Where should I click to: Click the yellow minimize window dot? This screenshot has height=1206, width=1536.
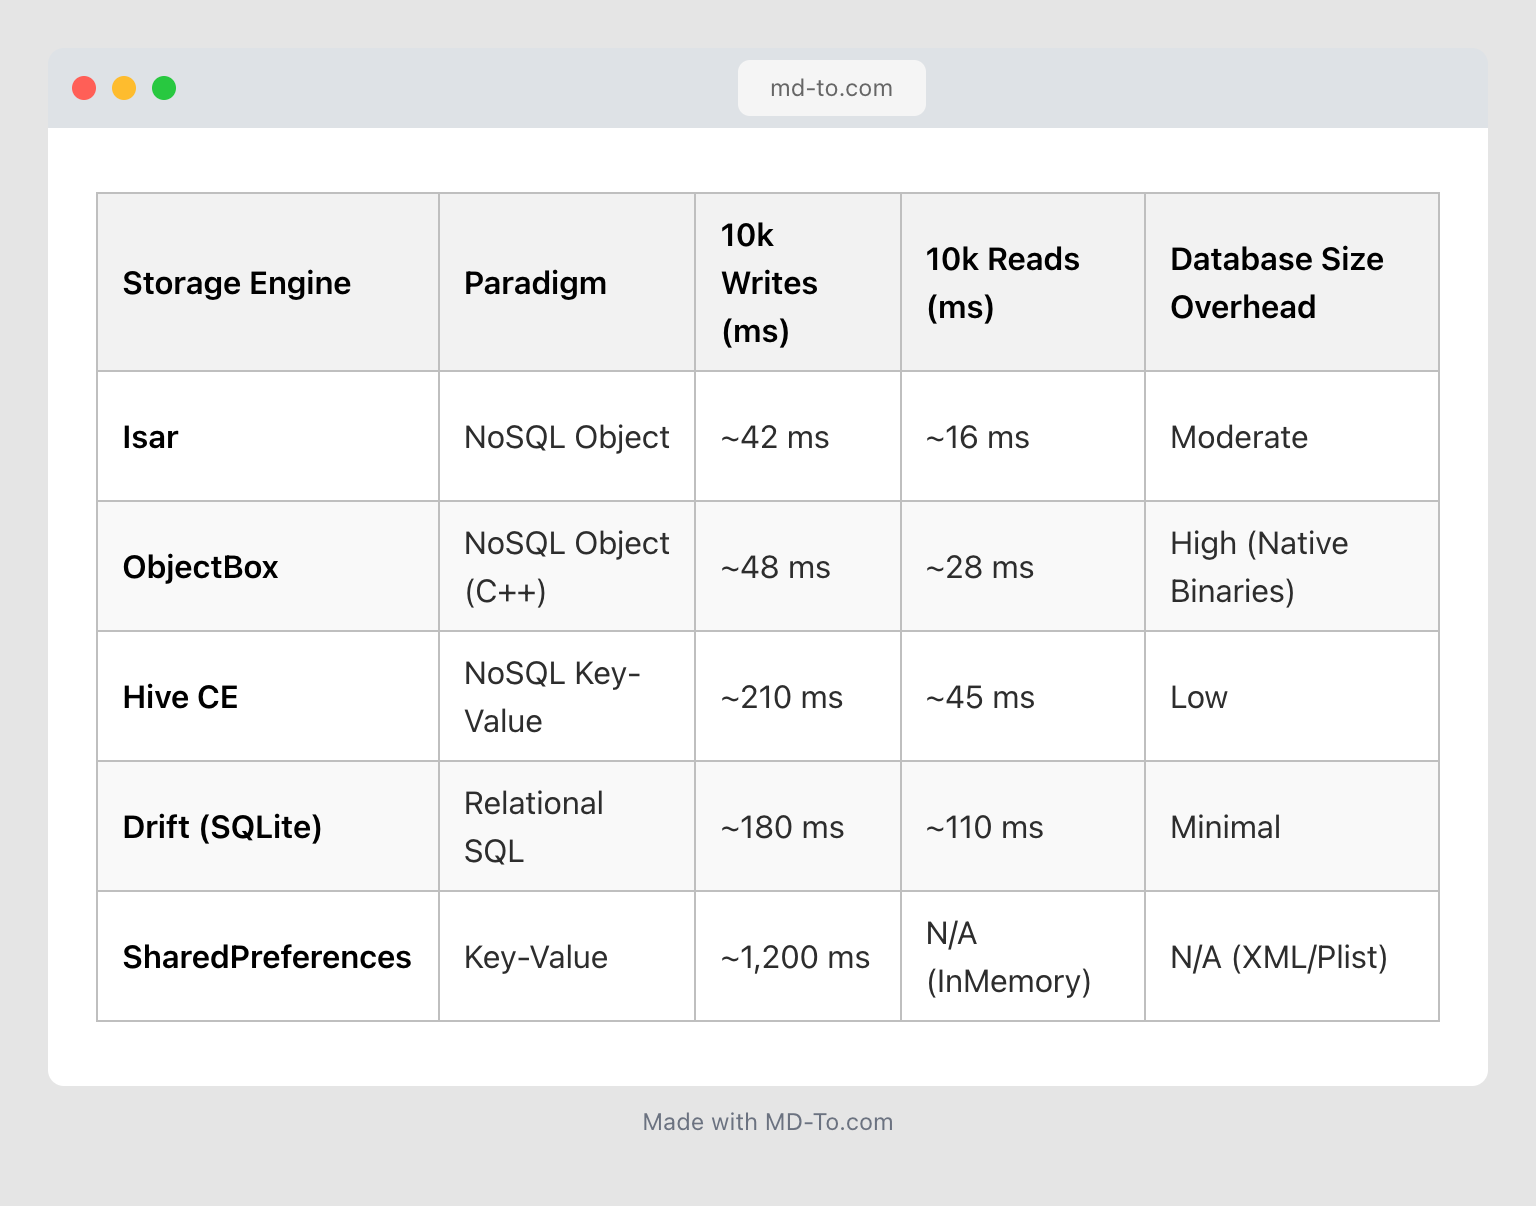[x=124, y=88]
